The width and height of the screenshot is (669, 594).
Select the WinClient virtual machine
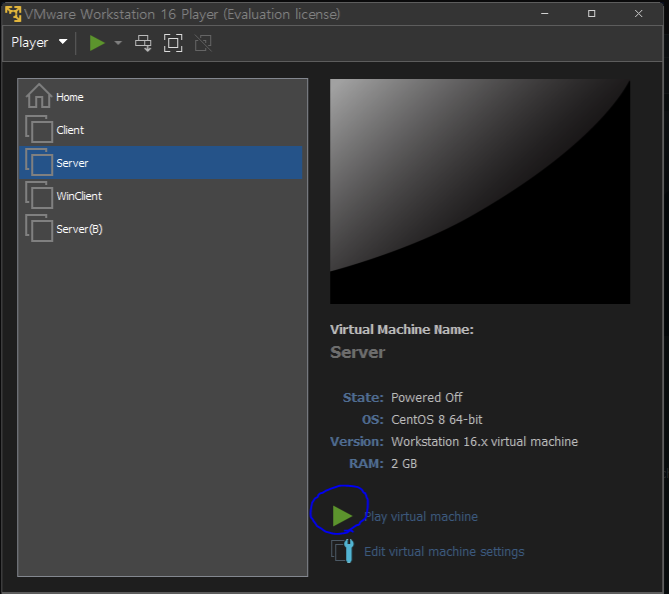pos(160,196)
